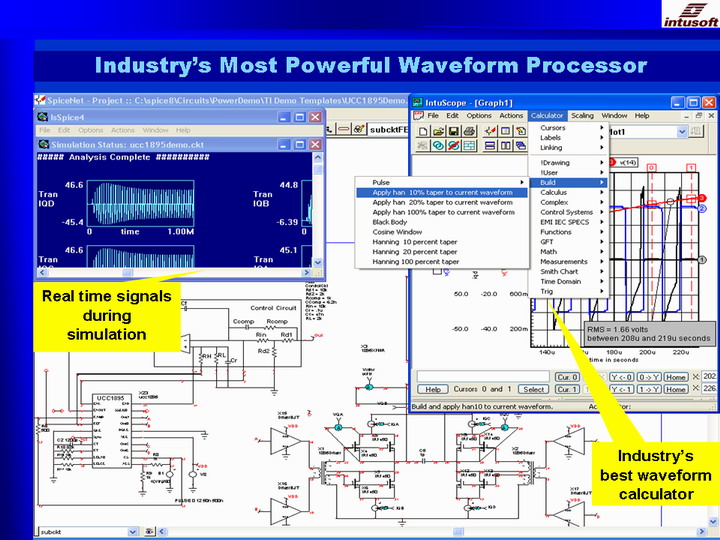Click the Cur. 0 button
Viewport: 720px width, 540px height.
coord(567,377)
